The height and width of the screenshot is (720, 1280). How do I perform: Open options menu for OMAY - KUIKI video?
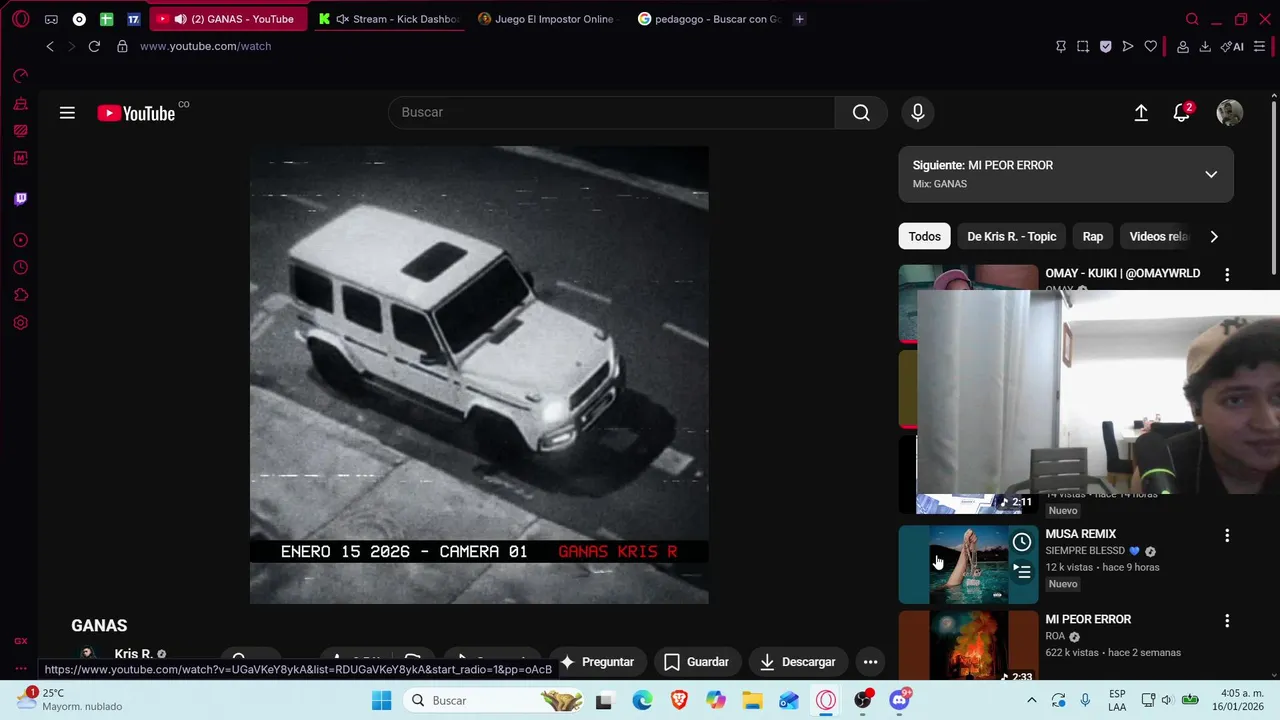[1227, 275]
